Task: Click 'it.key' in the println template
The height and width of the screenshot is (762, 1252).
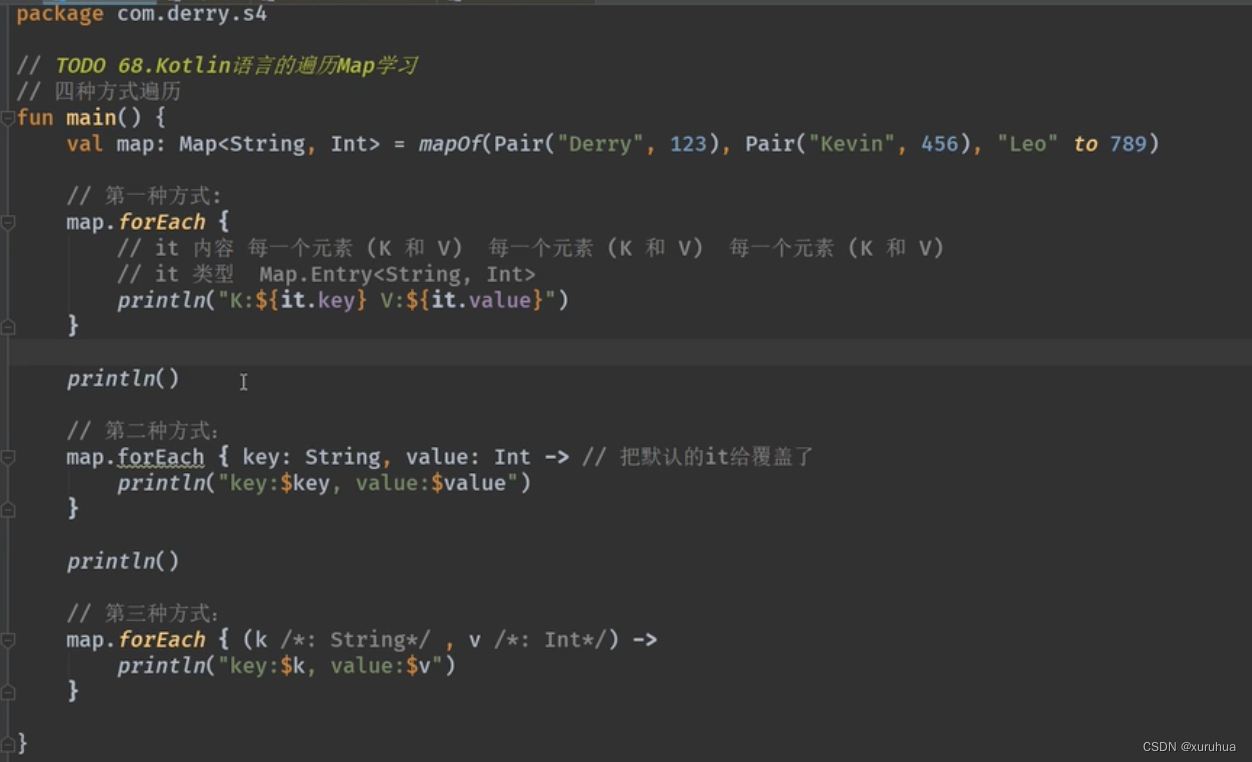Action: pyautogui.click(x=318, y=300)
